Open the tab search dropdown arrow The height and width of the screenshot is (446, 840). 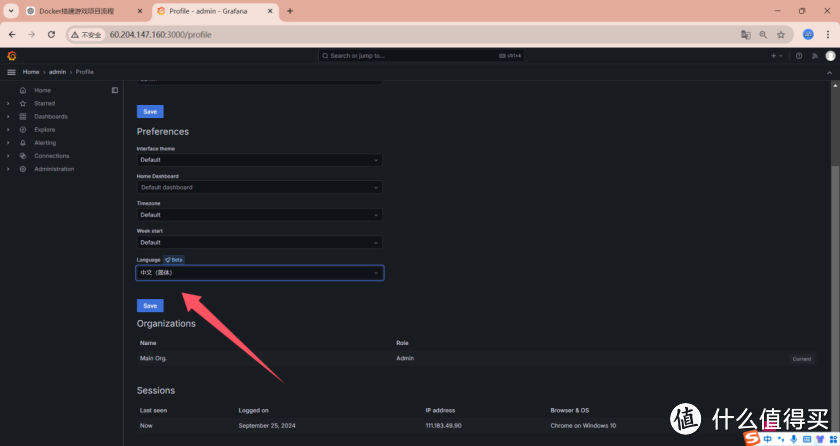pyautogui.click(x=11, y=11)
